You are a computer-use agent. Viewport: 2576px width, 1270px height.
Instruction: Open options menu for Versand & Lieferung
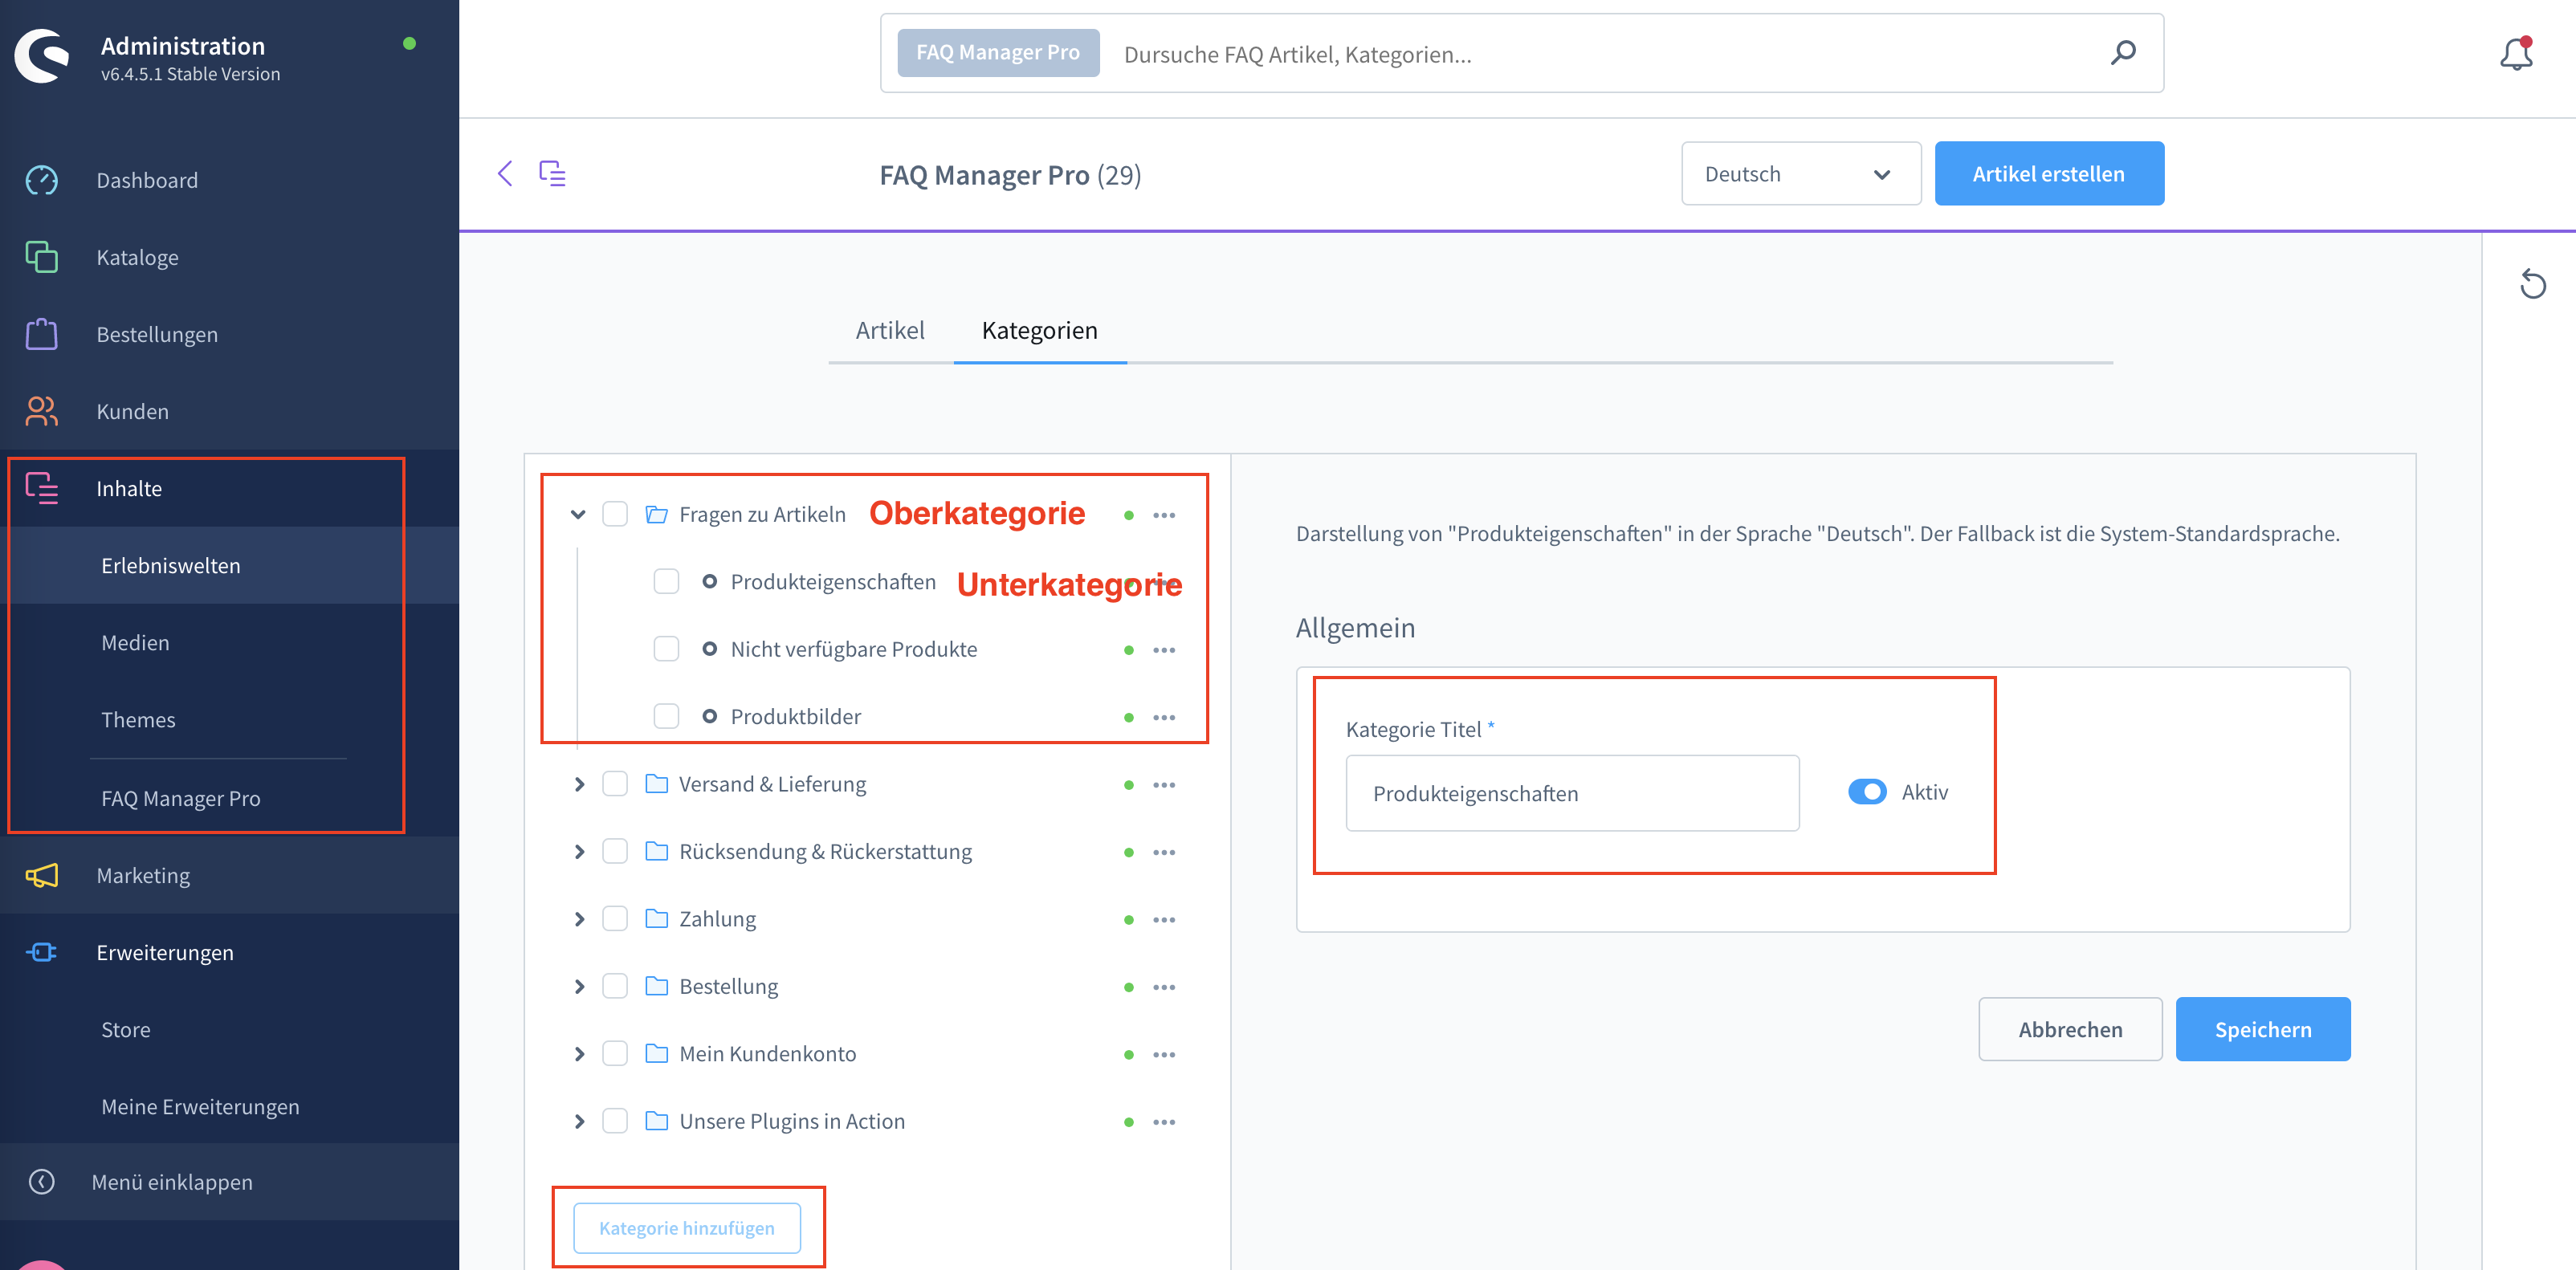click(x=1164, y=785)
